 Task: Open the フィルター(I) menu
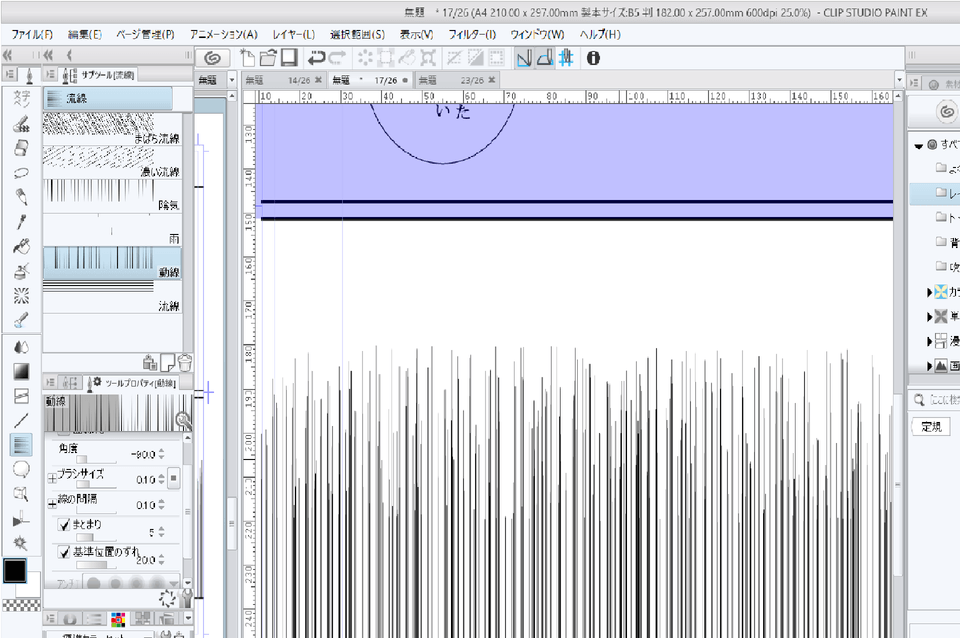click(x=471, y=34)
